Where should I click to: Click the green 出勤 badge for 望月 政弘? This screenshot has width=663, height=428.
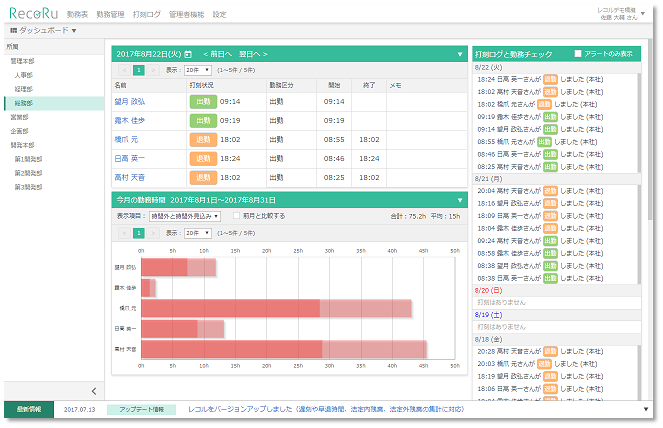tap(202, 101)
